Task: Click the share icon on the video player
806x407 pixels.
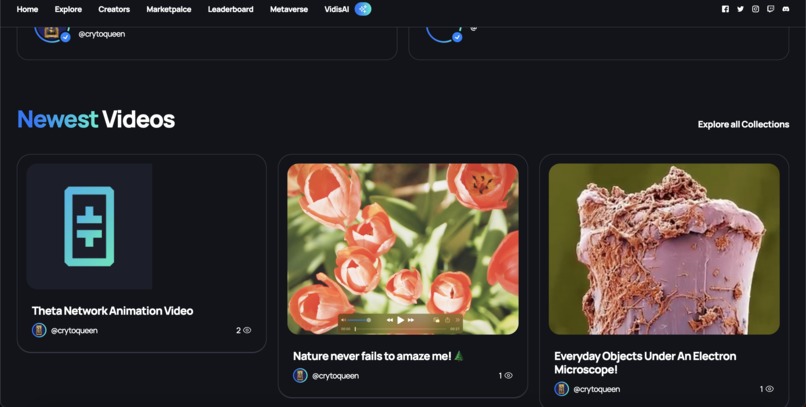Action: (x=448, y=320)
